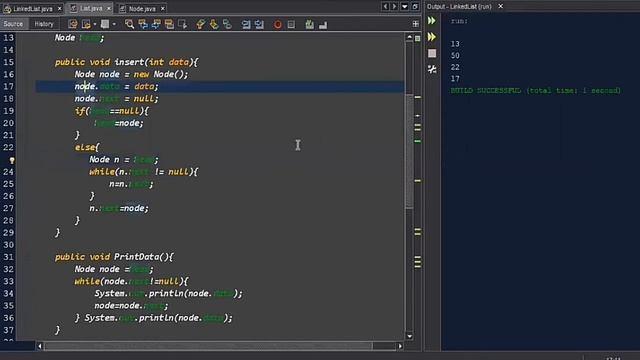Viewport: 640px width, 360px height.
Task: Click the Shift Line Right icon
Action: pyautogui.click(x=259, y=24)
